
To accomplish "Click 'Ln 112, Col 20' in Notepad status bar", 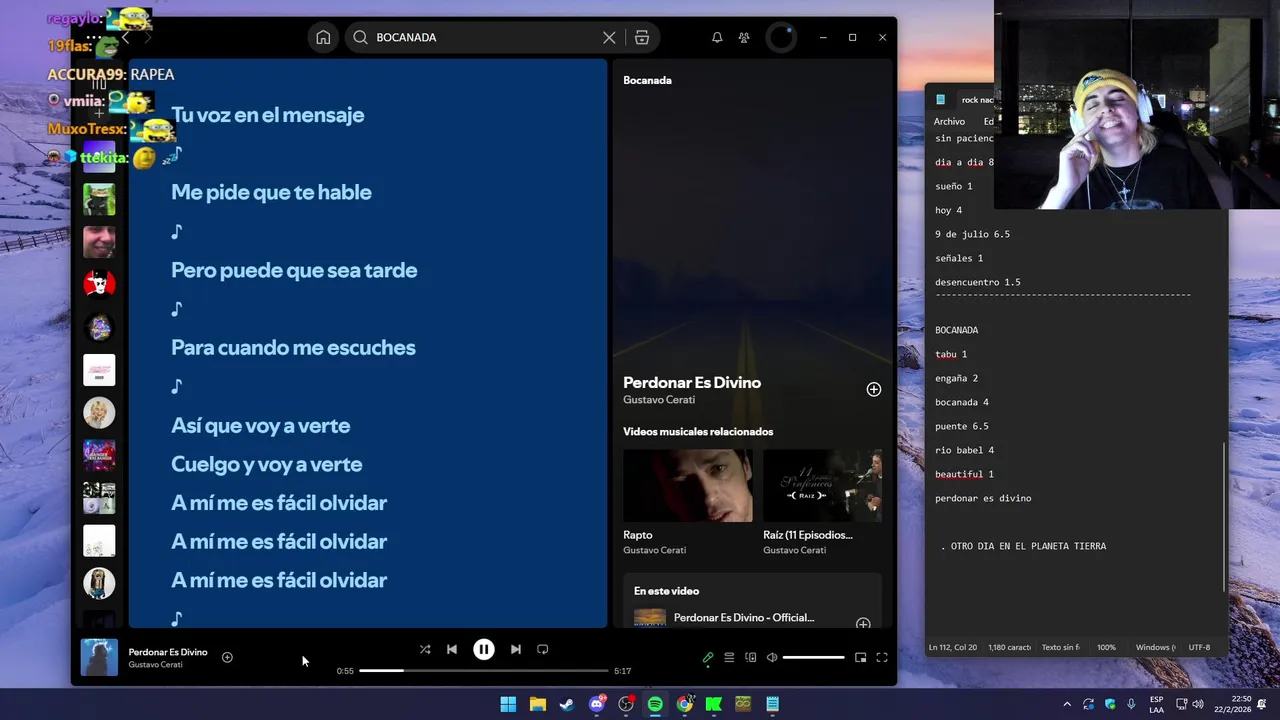I will [x=952, y=647].
